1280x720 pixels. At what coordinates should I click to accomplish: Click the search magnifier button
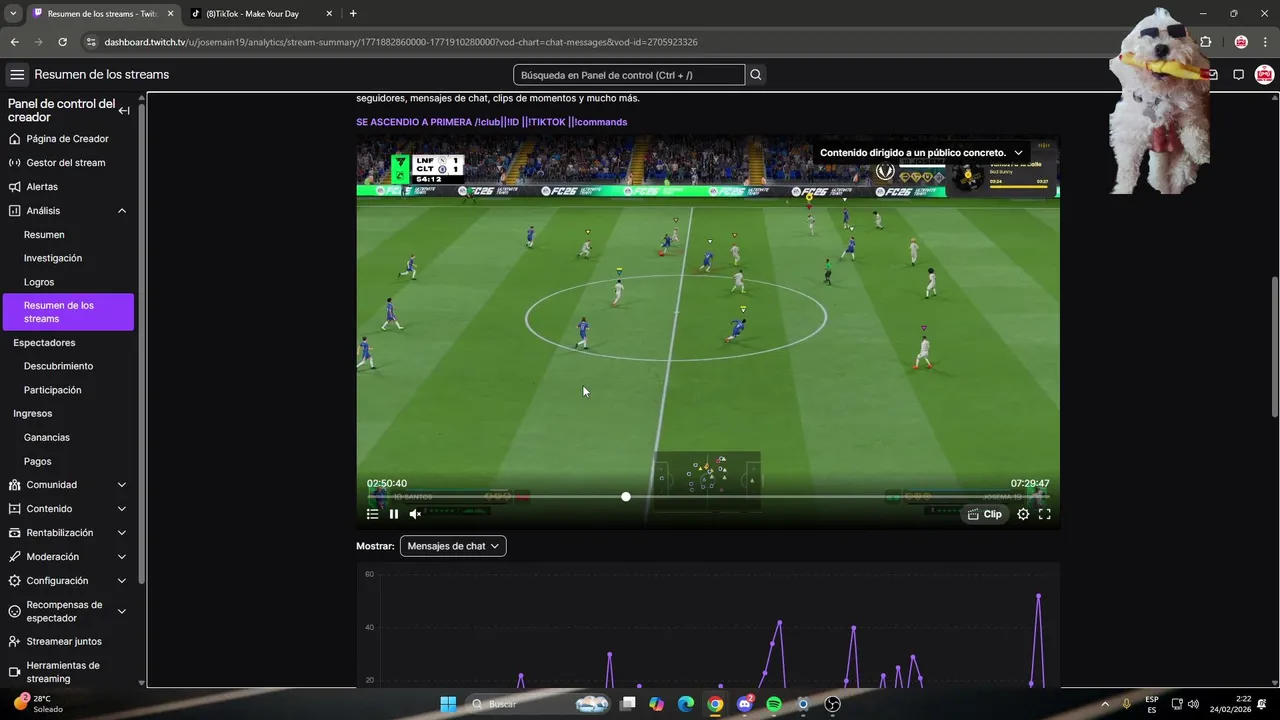(756, 75)
